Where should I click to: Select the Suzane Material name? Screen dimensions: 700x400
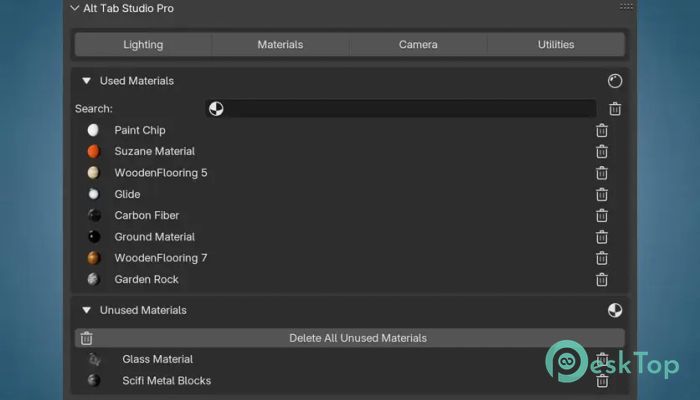coord(154,151)
